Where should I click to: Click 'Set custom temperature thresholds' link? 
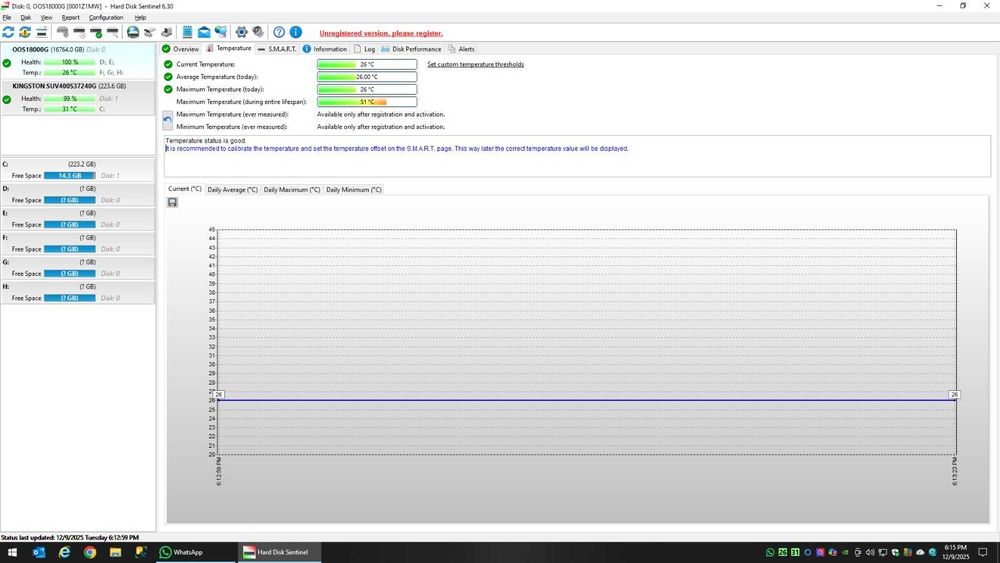click(475, 64)
